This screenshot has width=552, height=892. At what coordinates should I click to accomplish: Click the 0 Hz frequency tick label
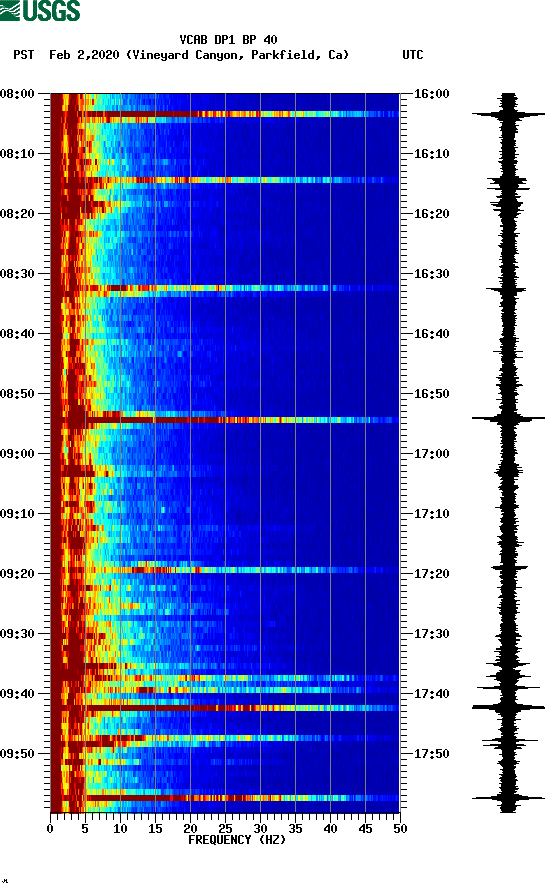pyautogui.click(x=50, y=829)
